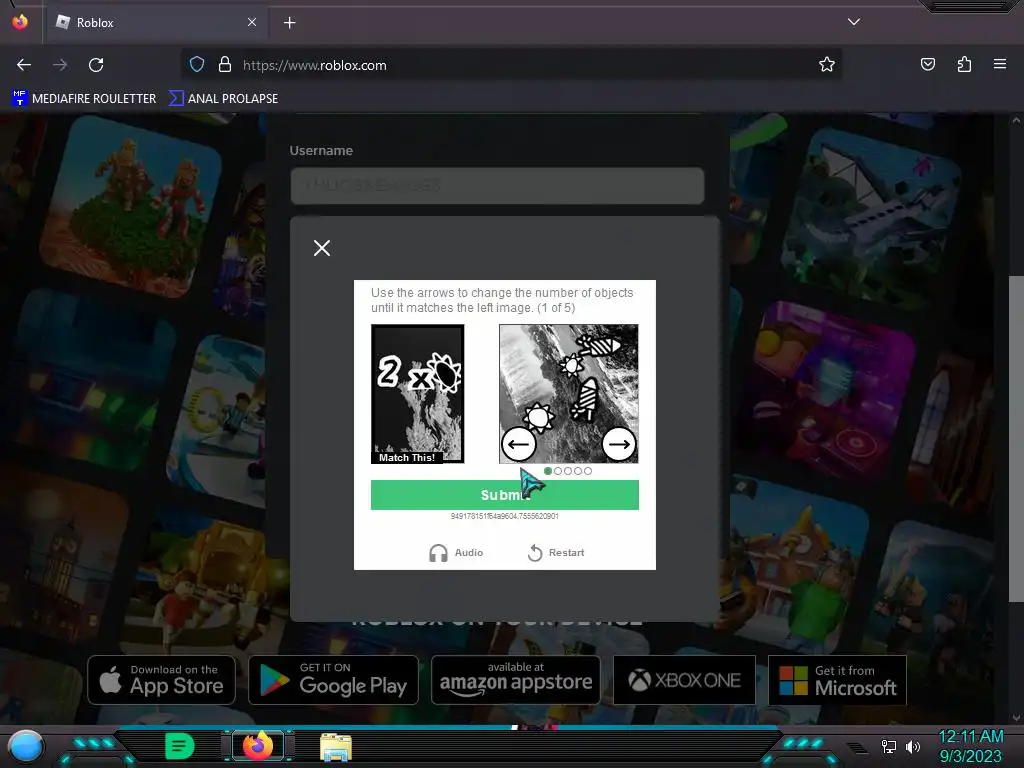This screenshot has width=1024, height=768.
Task: Open the Pocket save icon
Action: (x=927, y=64)
